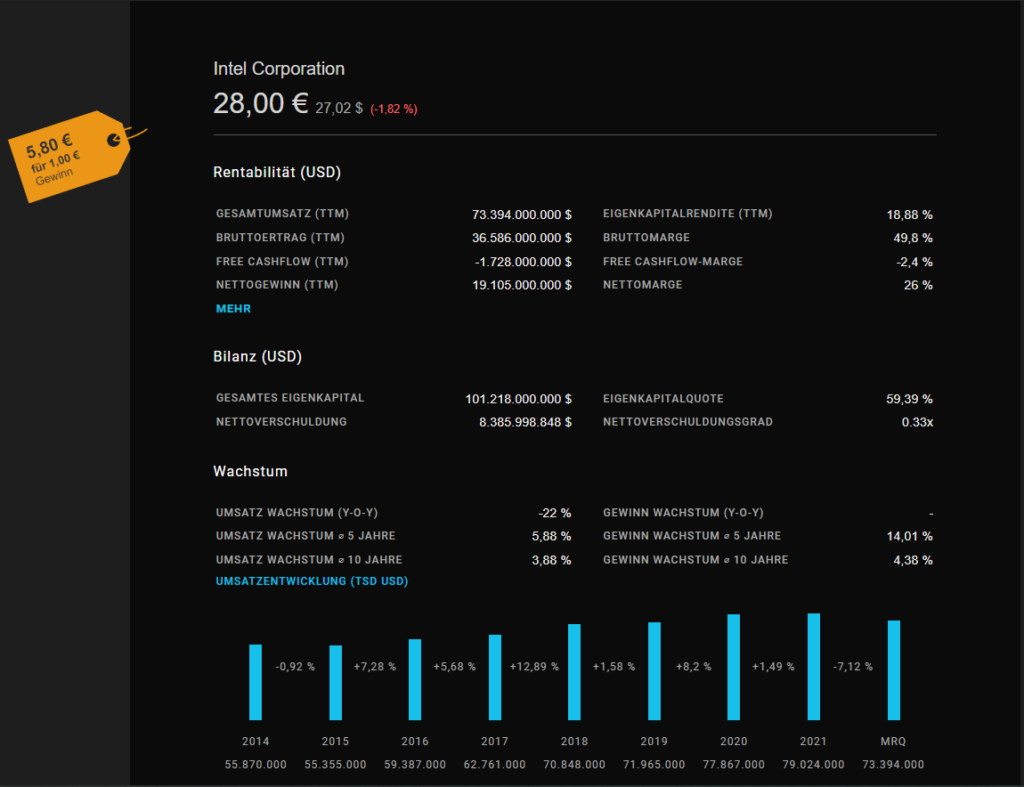Select the FREE CASHFLOW-MARGE label
This screenshot has width=1024, height=787.
tap(673, 262)
